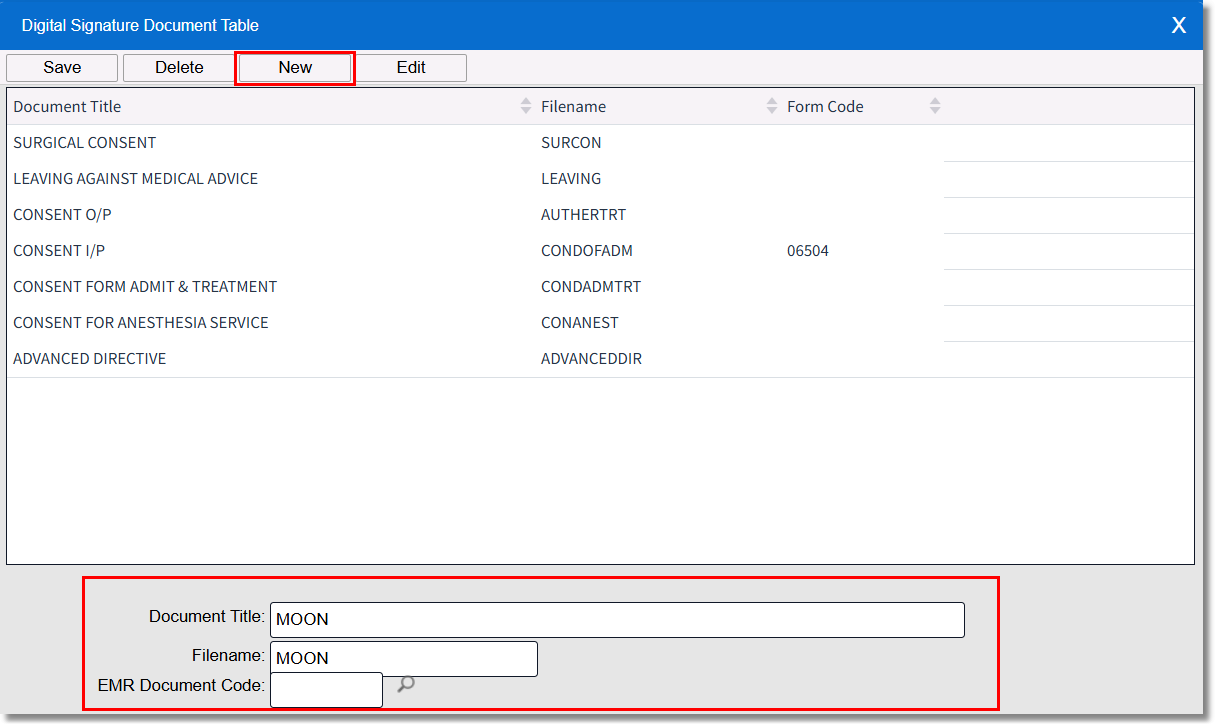Click the Edit button
Image resolution: width=1215 pixels, height=726 pixels.
[411, 68]
